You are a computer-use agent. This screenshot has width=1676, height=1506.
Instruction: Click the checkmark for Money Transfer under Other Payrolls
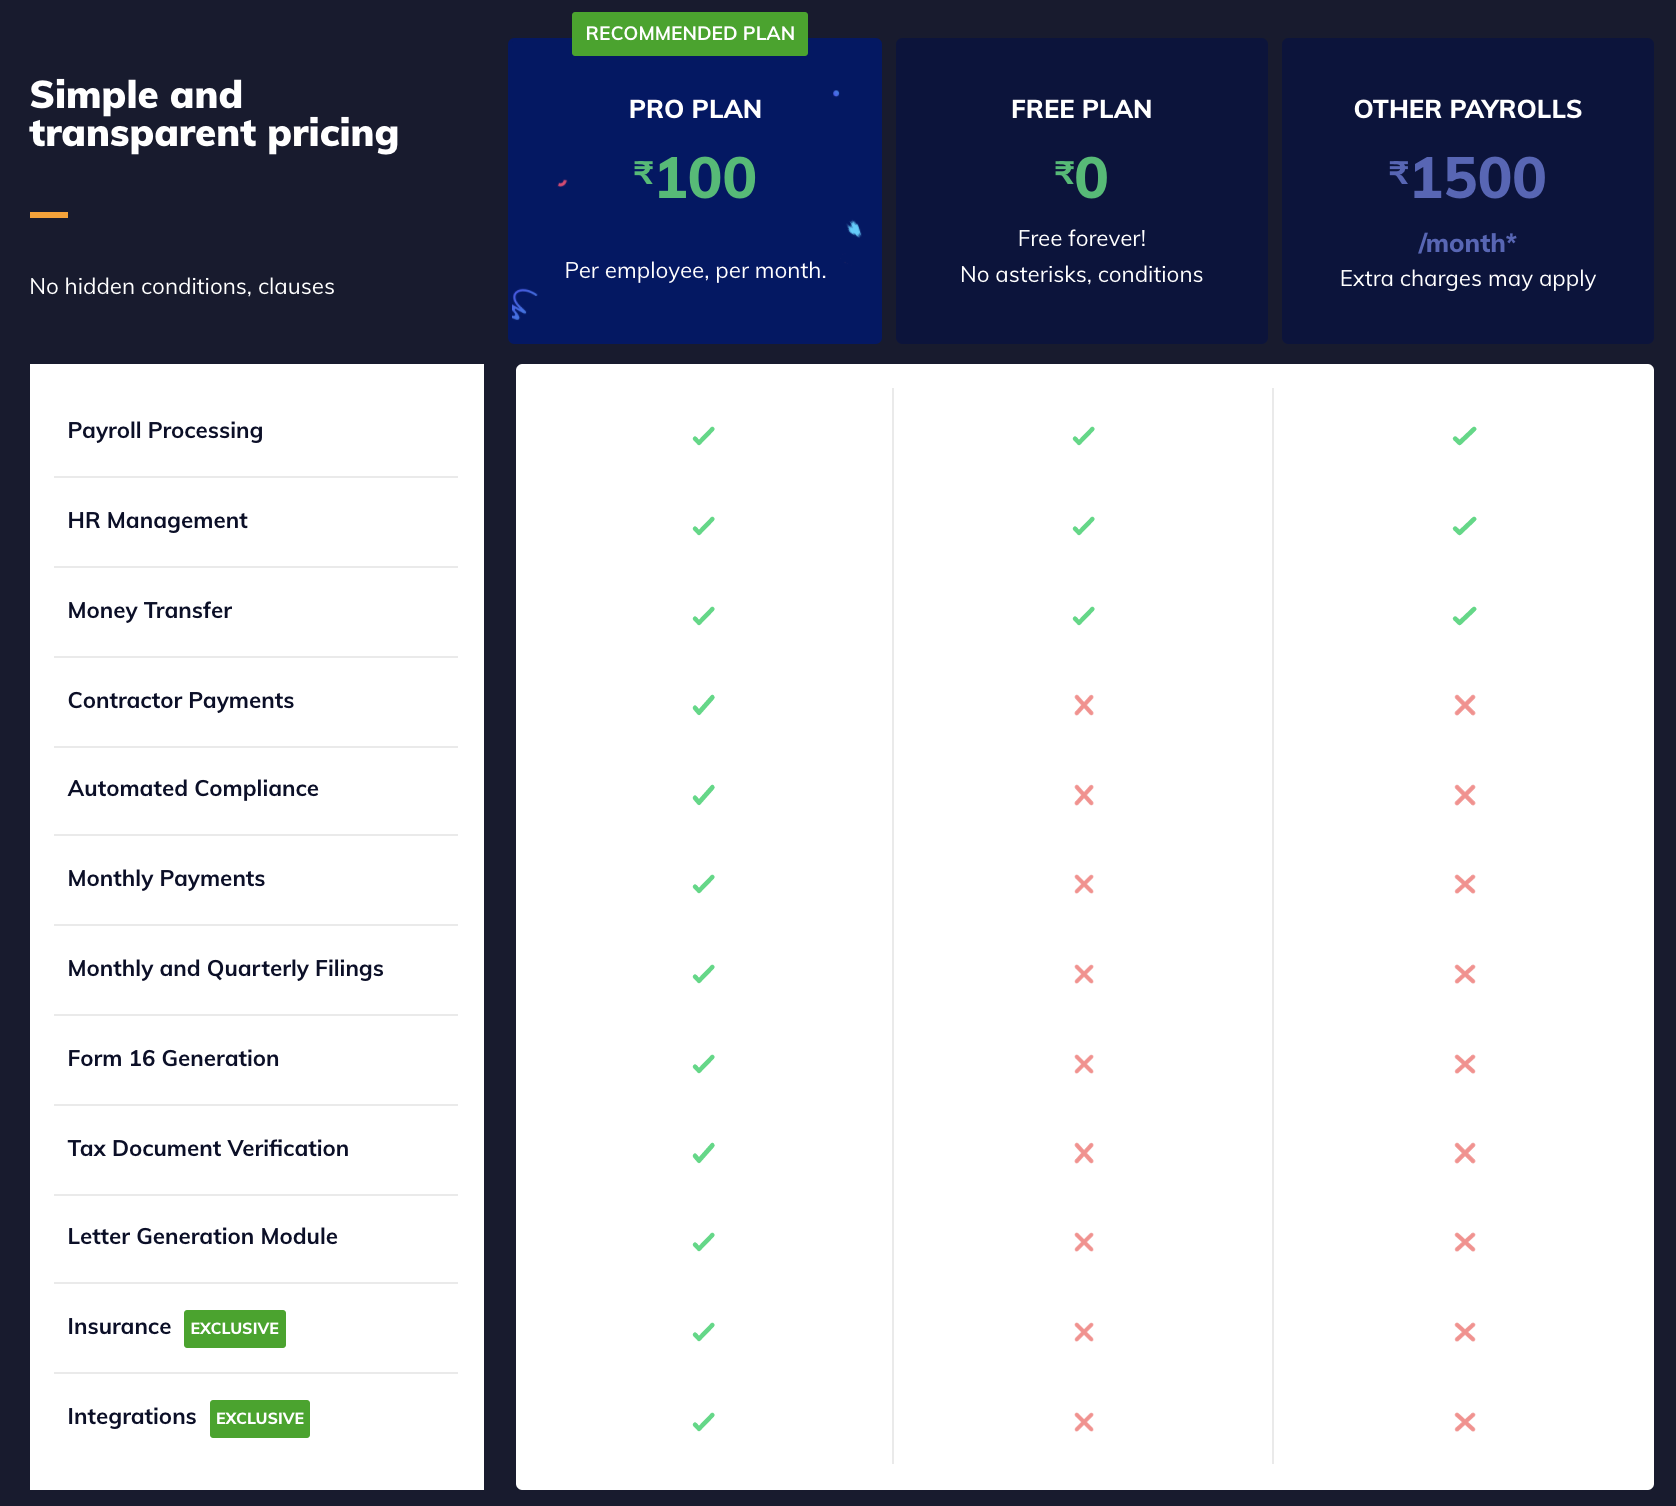(x=1465, y=614)
